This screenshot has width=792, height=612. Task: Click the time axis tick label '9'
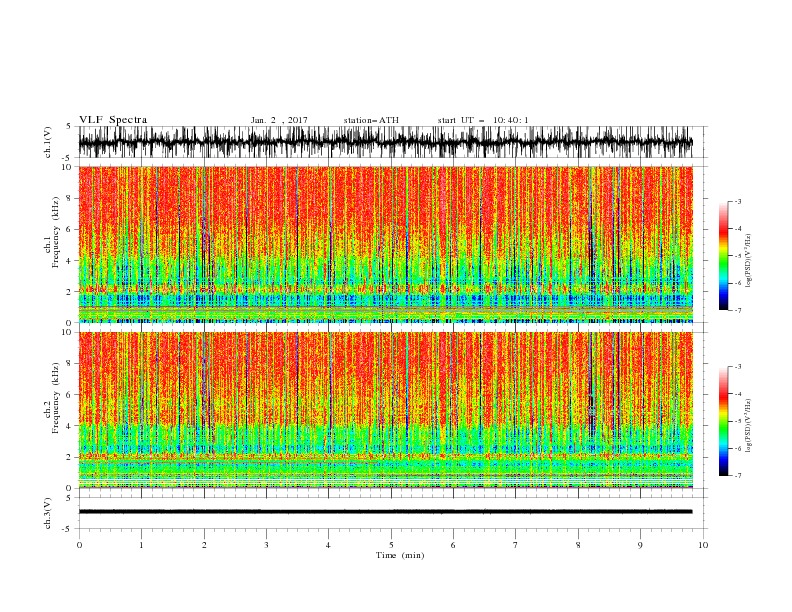click(x=640, y=545)
